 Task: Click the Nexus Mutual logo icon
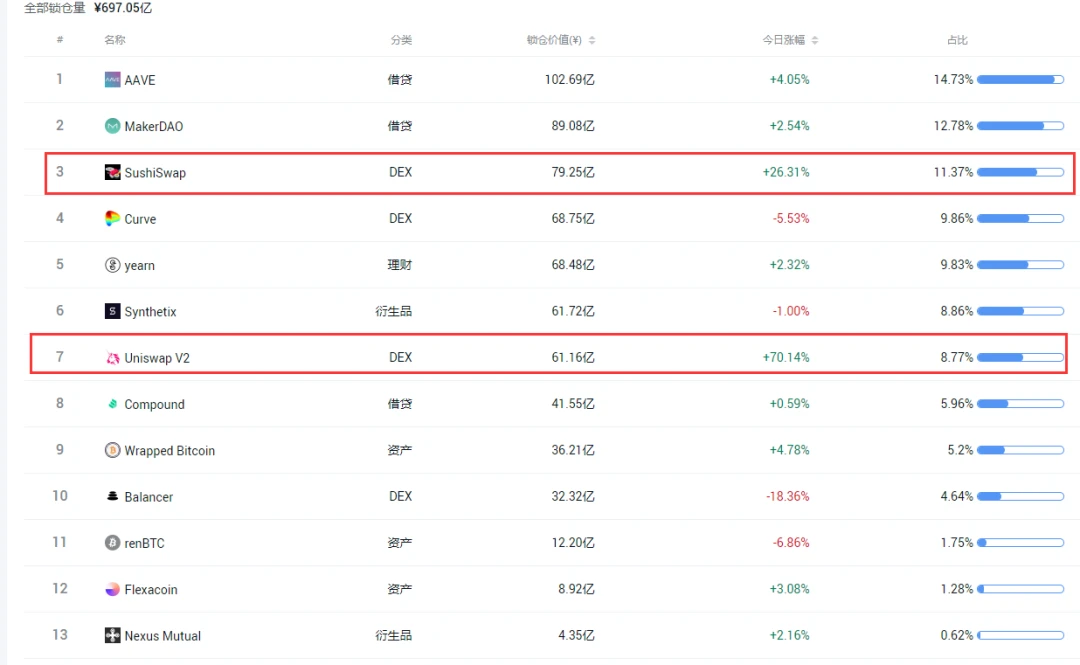pos(112,635)
